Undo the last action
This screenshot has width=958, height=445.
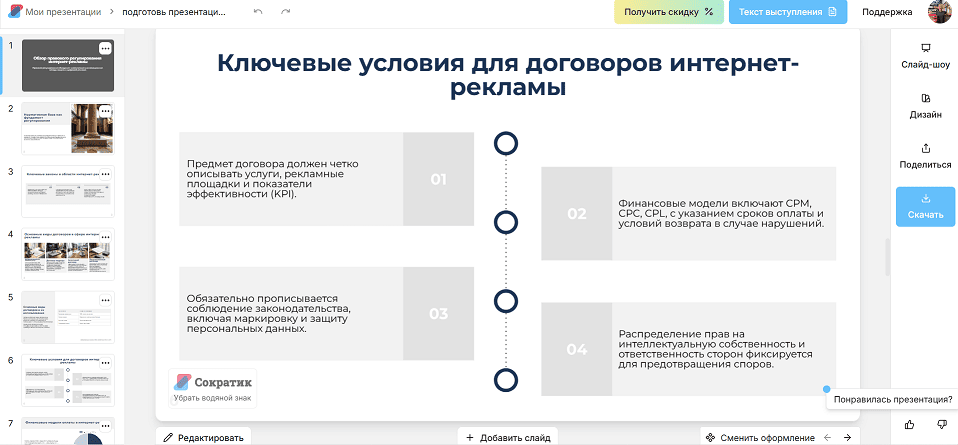pyautogui.click(x=258, y=12)
